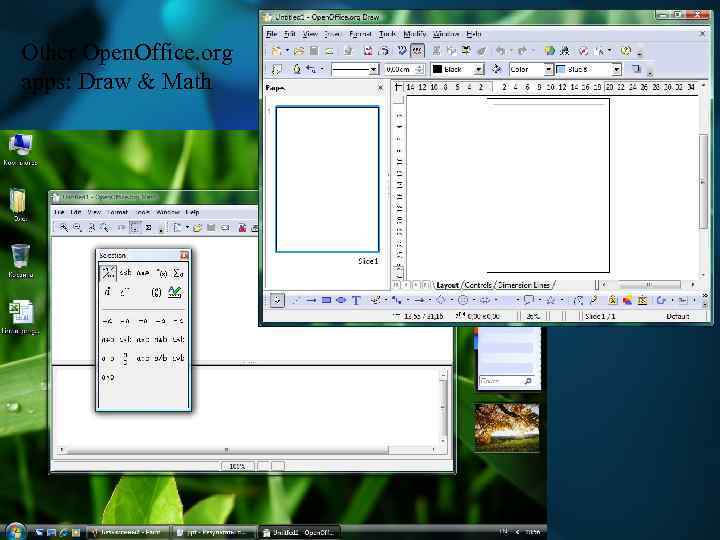Choose Formats category in Selection panel
Screen dimensions: 720x540
(x=174, y=292)
